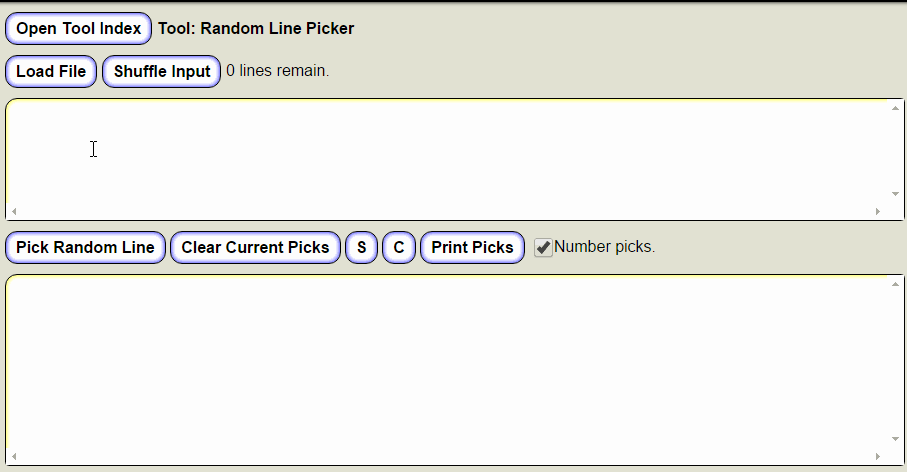Viewport: 907px width, 472px height.
Task: Pick a random line
Action: [85, 248]
